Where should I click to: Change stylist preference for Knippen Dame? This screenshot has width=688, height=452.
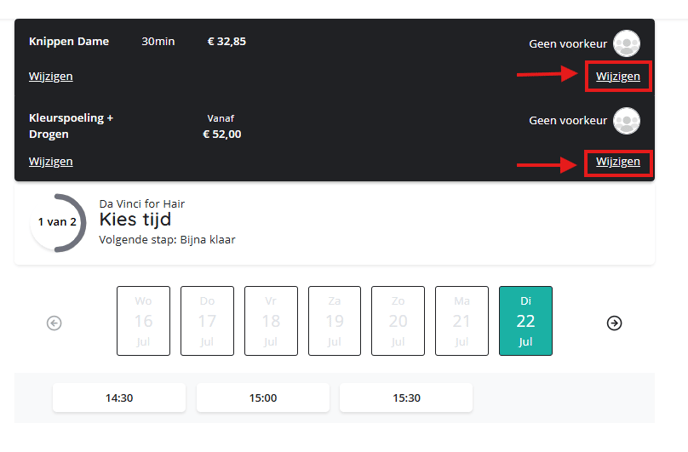(x=618, y=77)
